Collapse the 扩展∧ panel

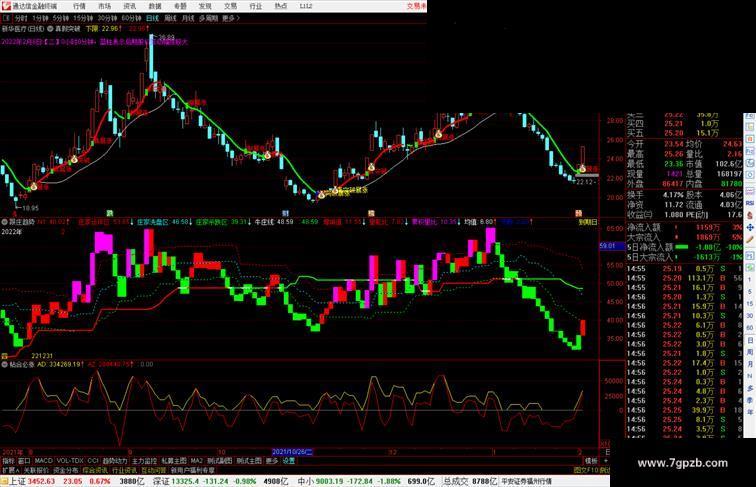[10, 470]
